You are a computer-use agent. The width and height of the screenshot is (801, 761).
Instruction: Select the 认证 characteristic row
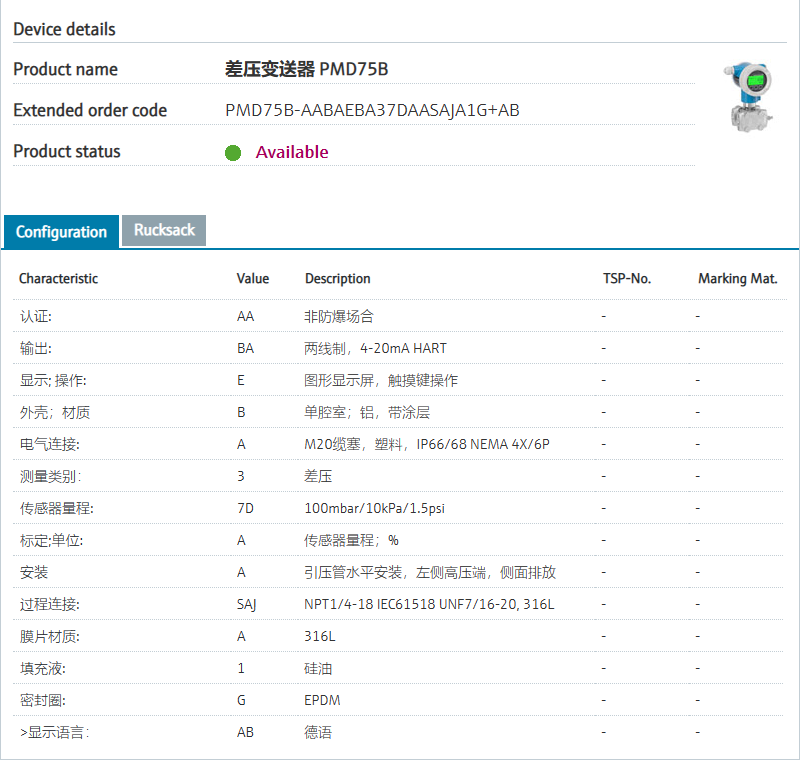(36, 316)
